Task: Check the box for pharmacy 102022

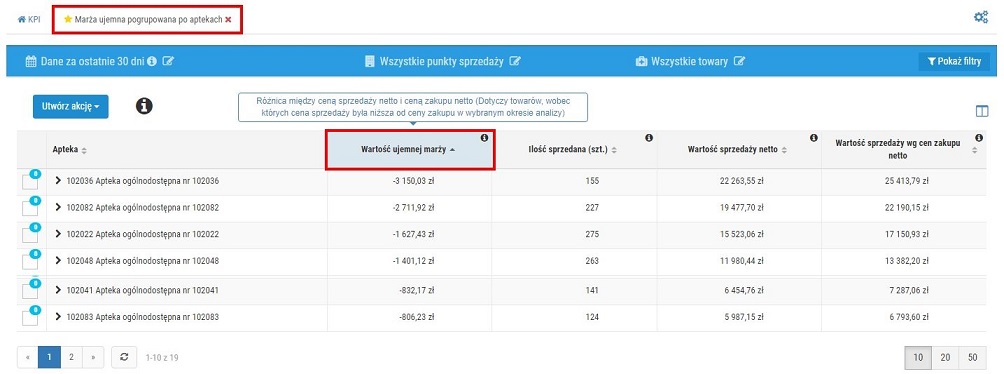Action: (x=29, y=235)
